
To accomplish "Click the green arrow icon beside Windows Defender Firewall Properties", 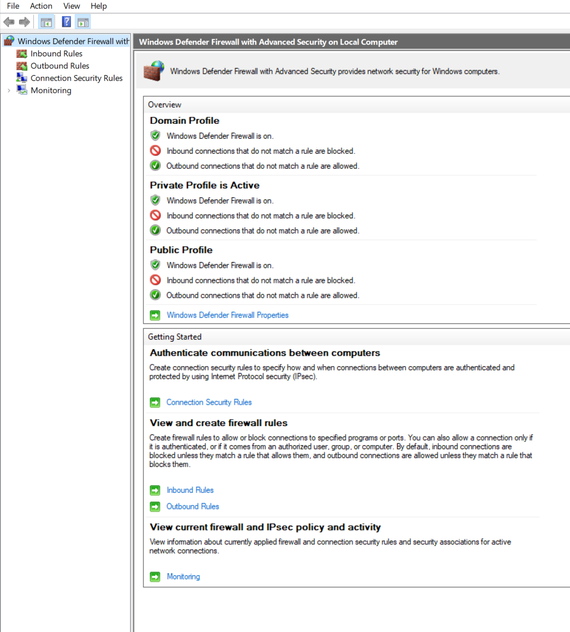I will tap(155, 315).
